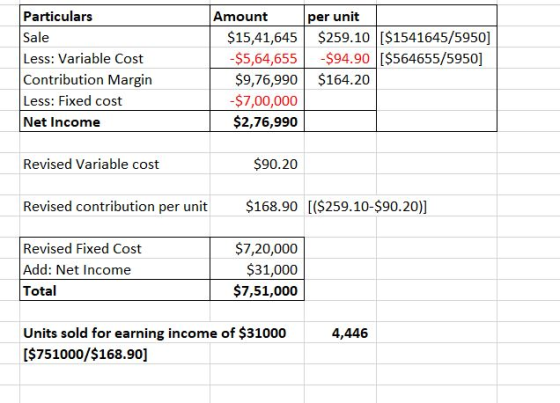
Task: Select the 'Amount' header cell
Action: pyautogui.click(x=257, y=16)
